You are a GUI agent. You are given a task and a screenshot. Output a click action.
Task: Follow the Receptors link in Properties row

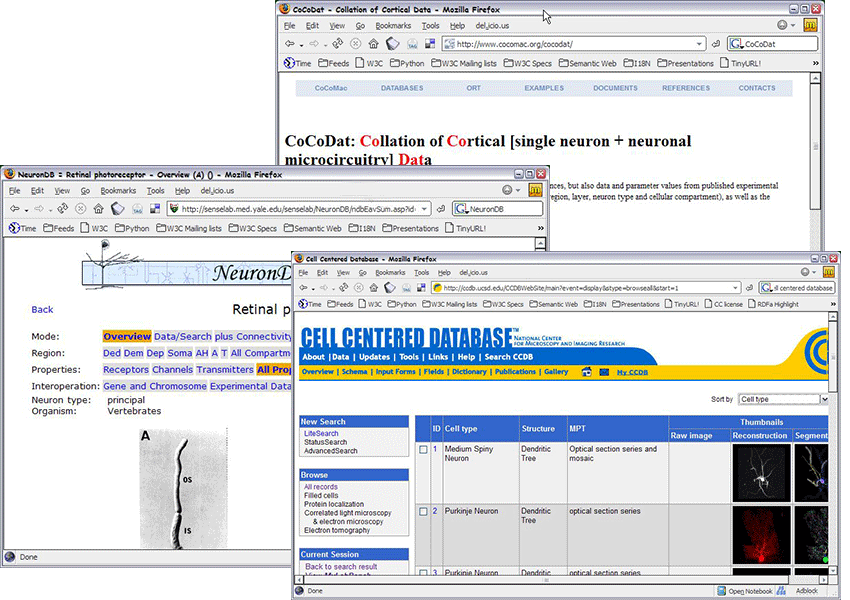click(125, 370)
